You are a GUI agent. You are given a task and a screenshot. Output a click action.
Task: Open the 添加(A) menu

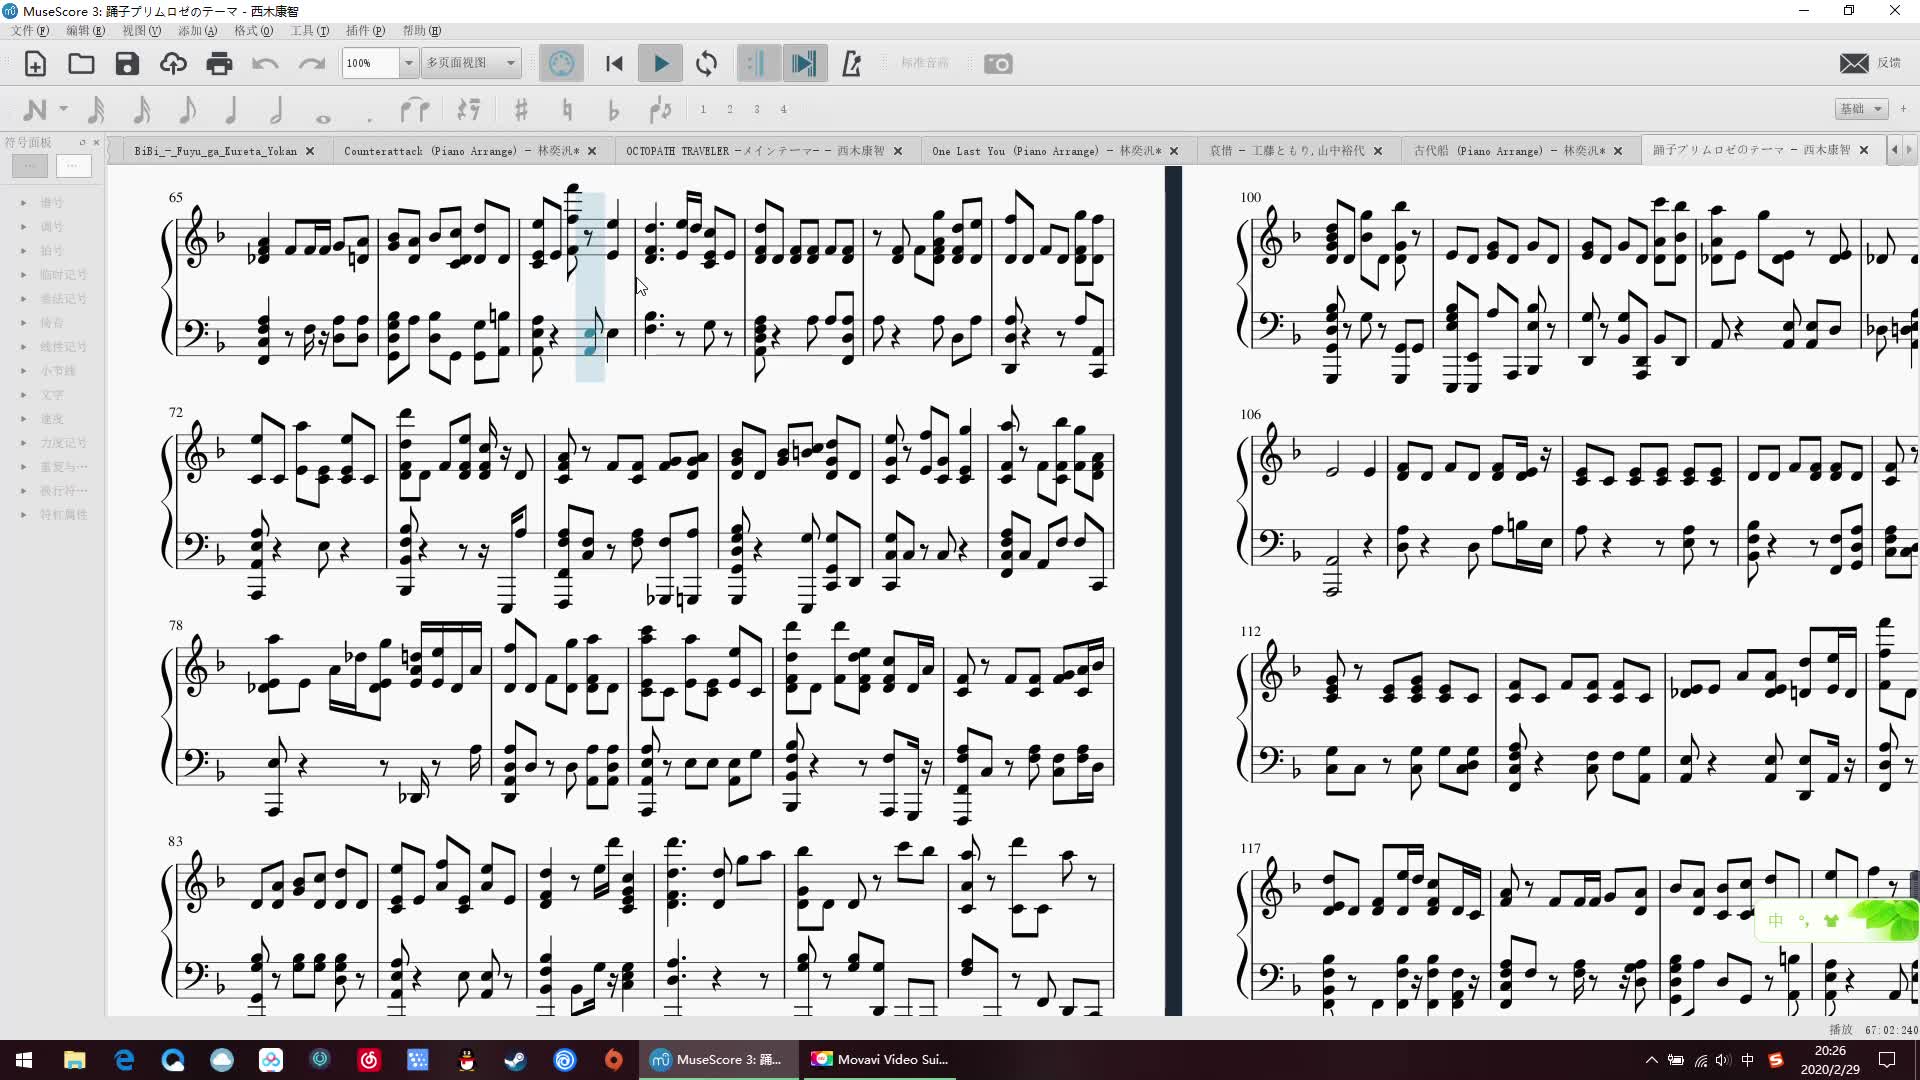tap(197, 31)
